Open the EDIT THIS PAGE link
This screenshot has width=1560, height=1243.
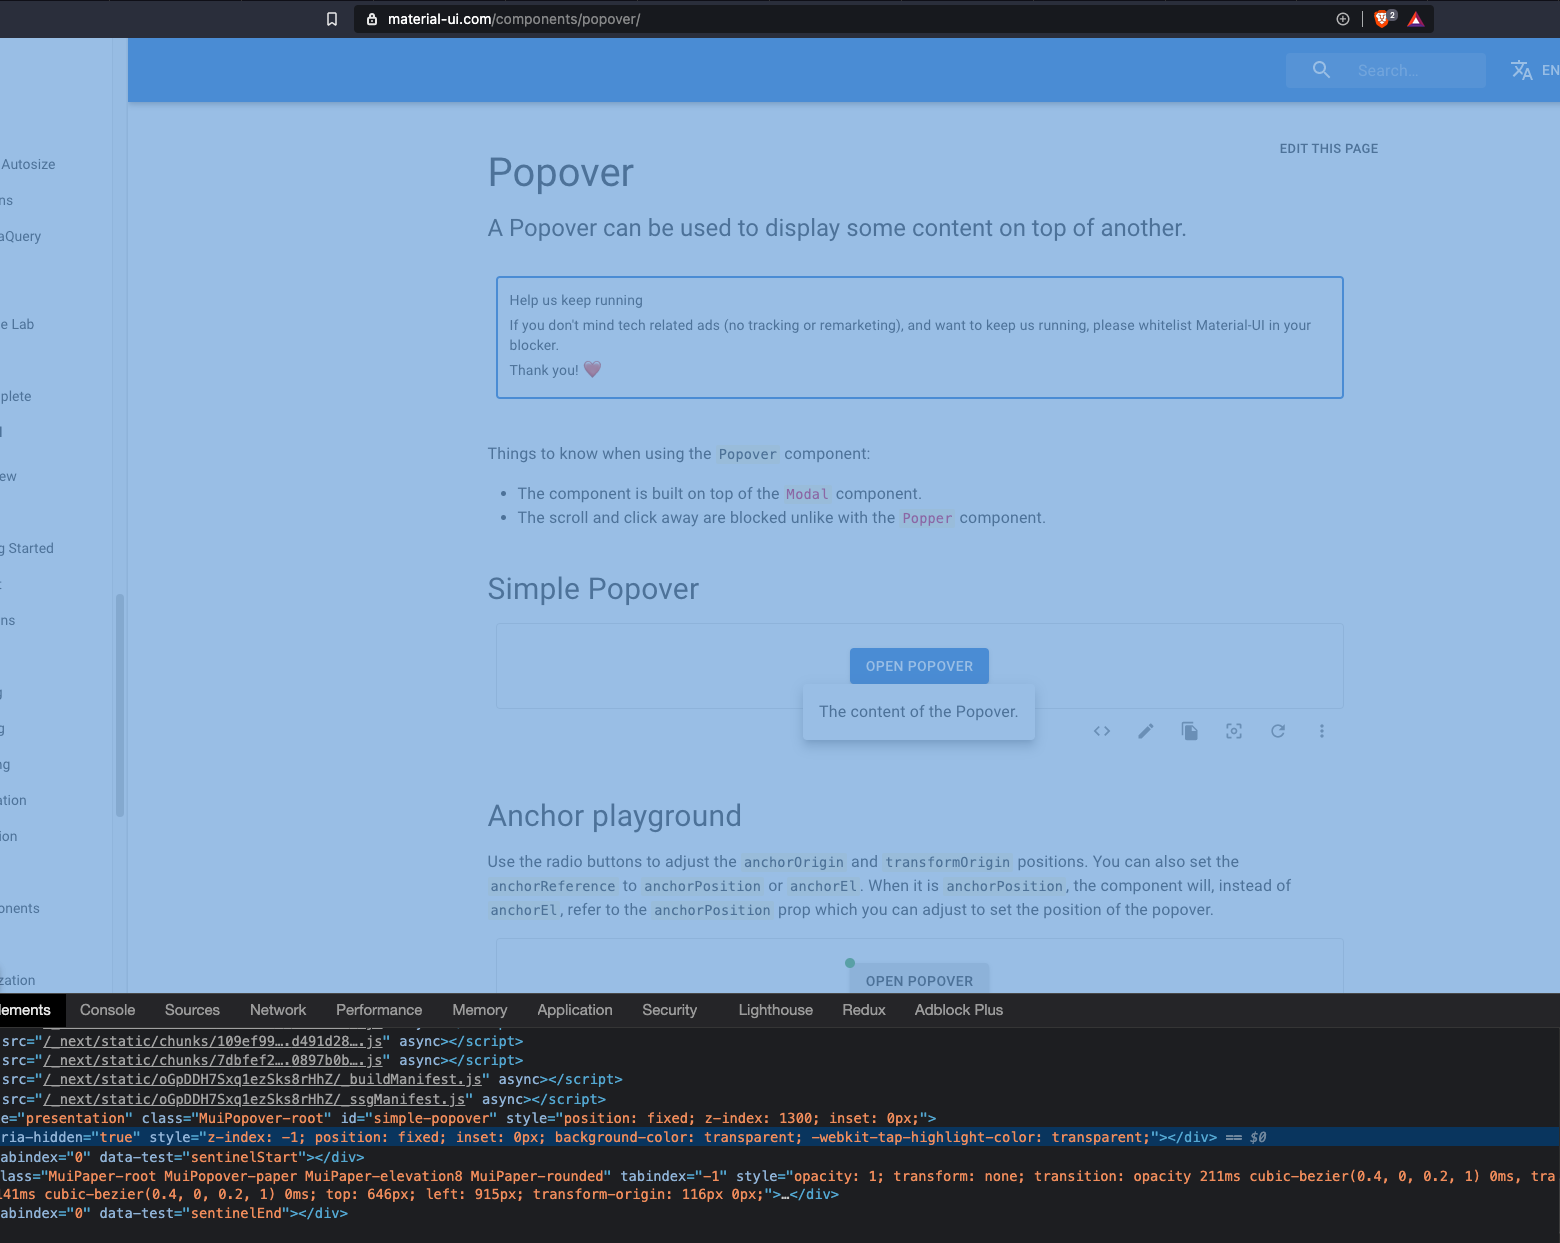pyautogui.click(x=1328, y=148)
